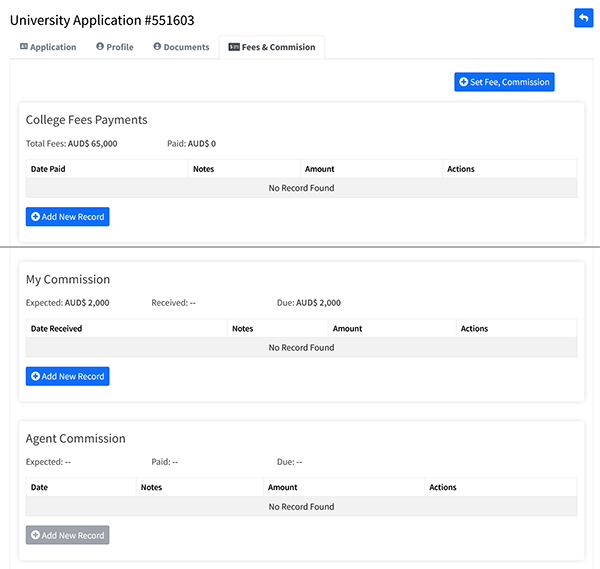This screenshot has width=600, height=569.
Task: Click Amount column header in College Fees table
Action: [x=319, y=169]
